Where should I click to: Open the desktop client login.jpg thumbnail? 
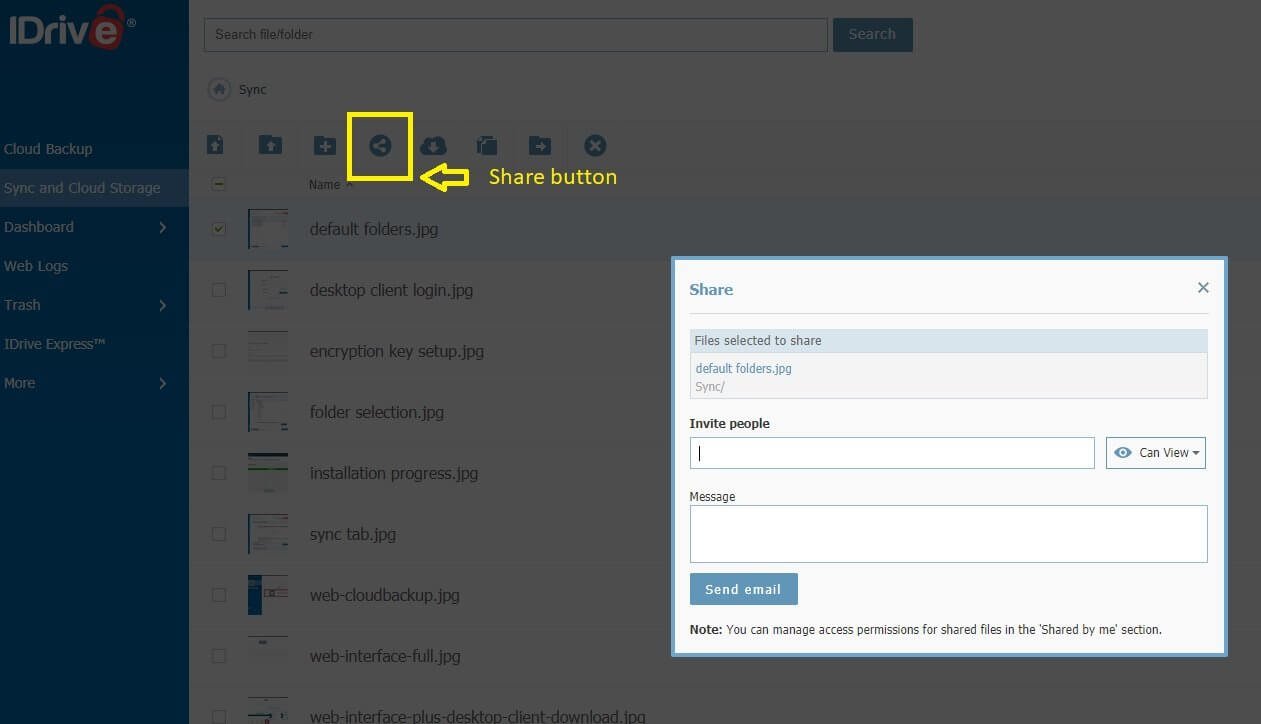point(268,290)
